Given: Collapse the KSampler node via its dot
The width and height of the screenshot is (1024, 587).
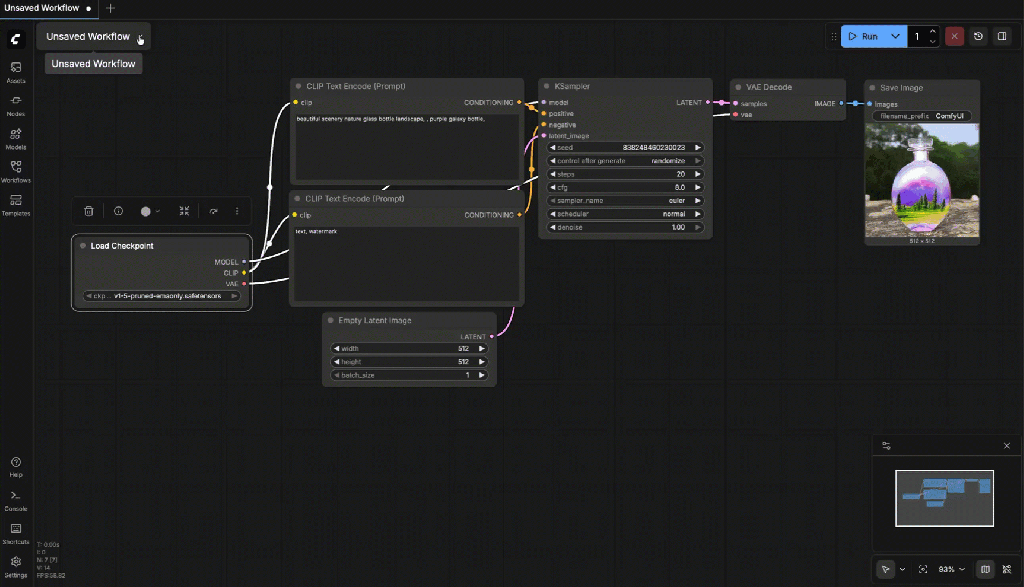Looking at the screenshot, I should click(546, 87).
